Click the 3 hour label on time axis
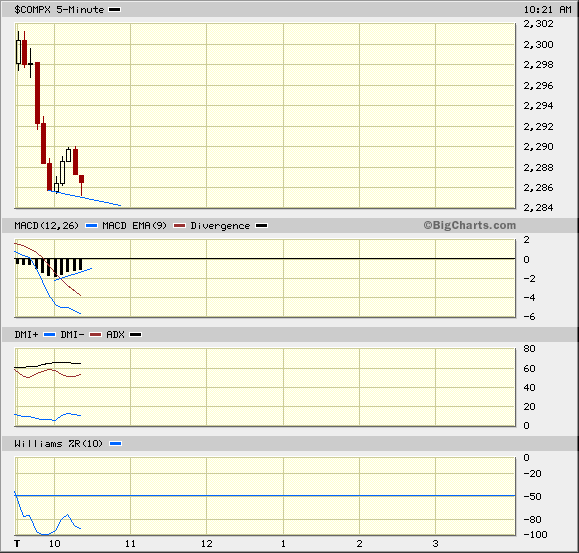Viewport: 579px width, 553px height. click(435, 544)
